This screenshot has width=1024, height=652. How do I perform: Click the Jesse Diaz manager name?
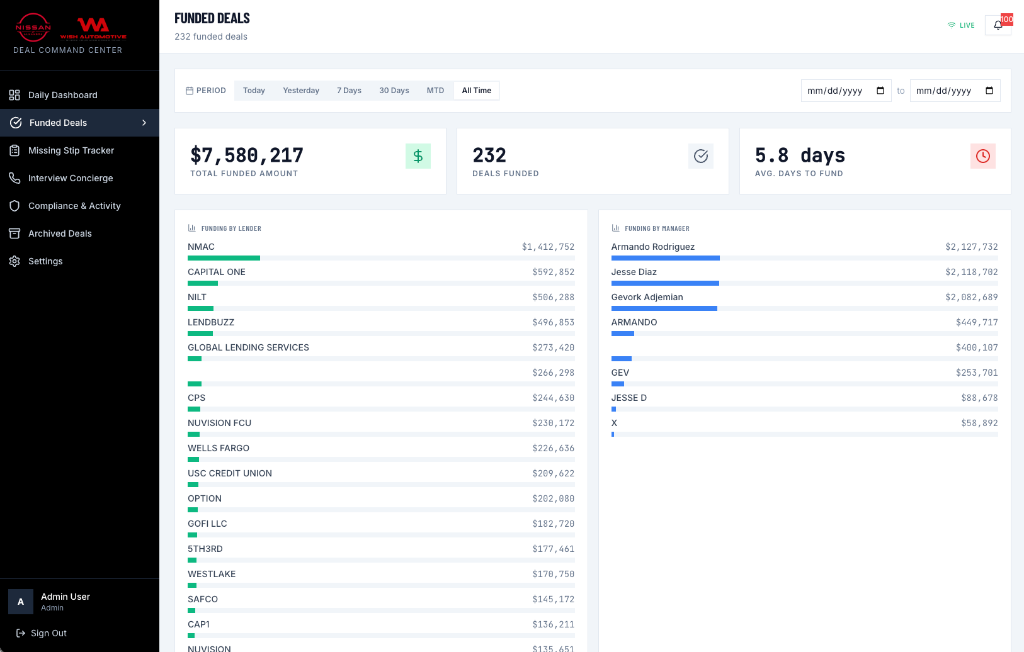coord(633,272)
